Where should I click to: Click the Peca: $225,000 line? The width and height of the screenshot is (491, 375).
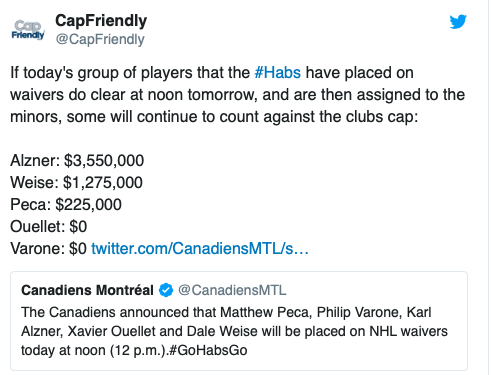click(66, 205)
